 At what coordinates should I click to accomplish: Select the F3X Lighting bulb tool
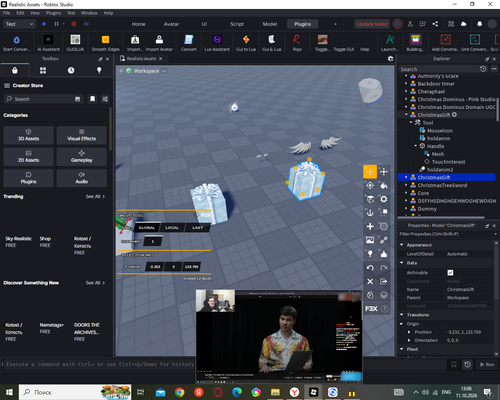[x=370, y=254]
